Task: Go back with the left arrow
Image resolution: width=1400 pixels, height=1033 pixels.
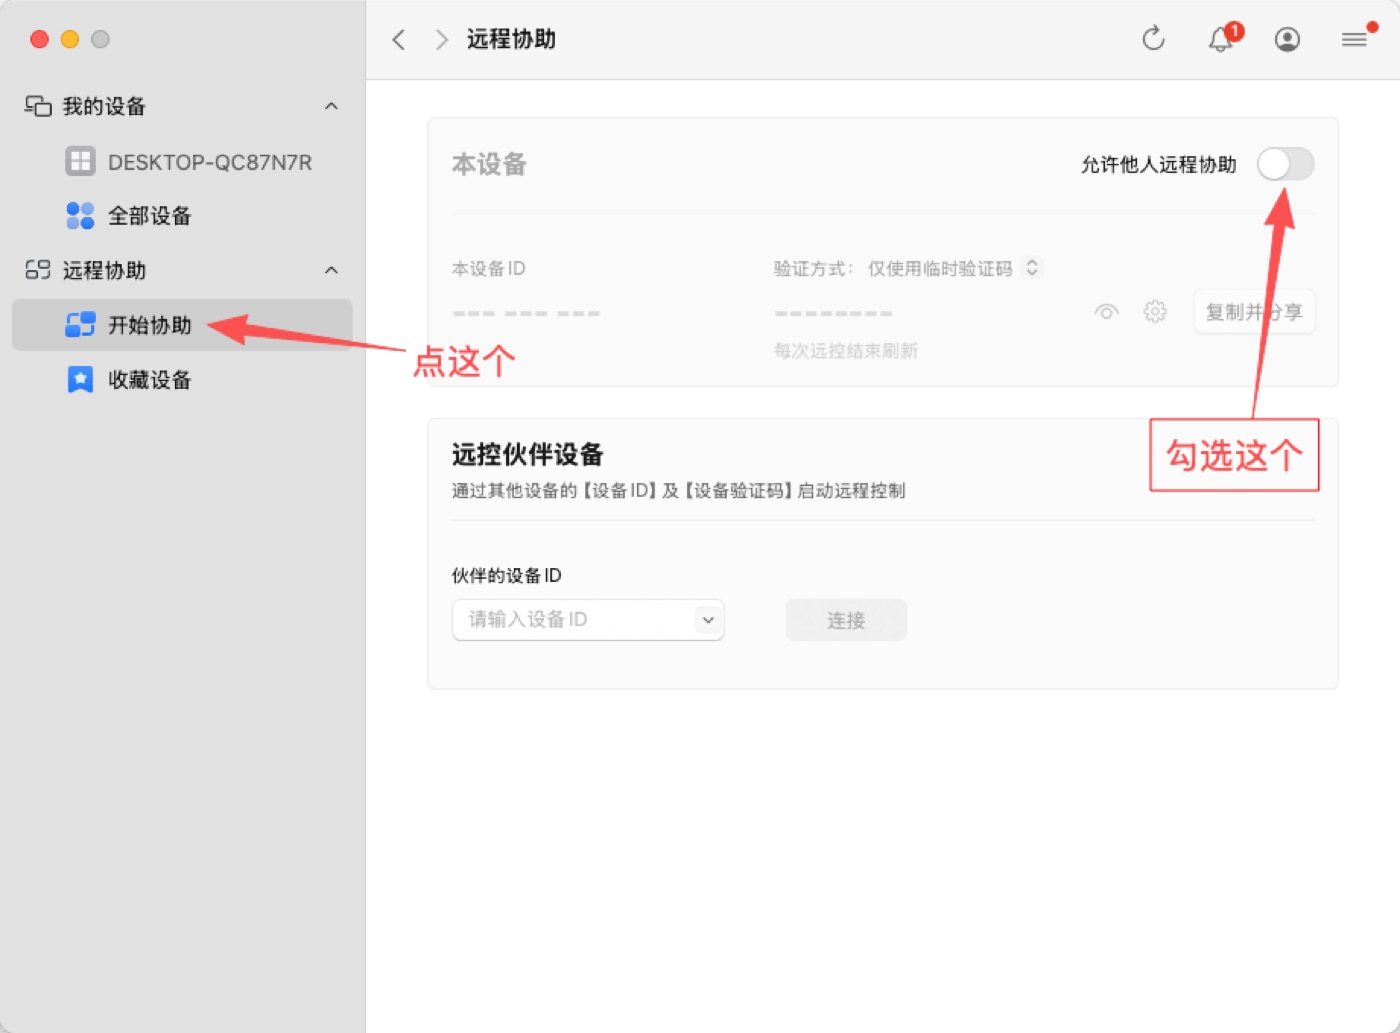Action: [399, 39]
